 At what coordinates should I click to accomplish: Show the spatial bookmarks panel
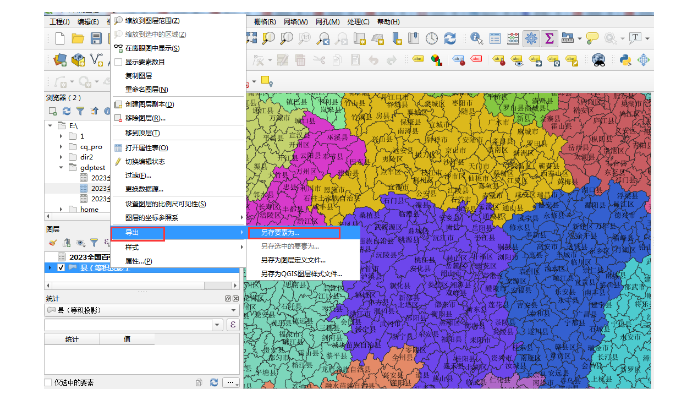[414, 39]
